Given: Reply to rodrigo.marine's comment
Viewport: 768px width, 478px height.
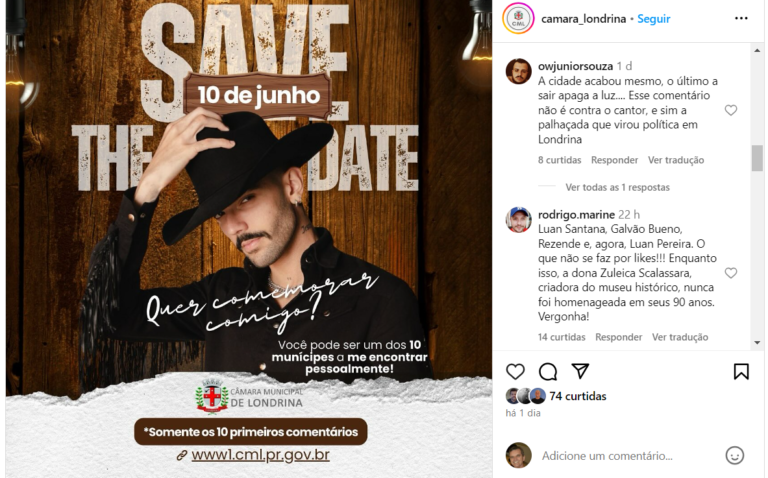Looking at the screenshot, I should (619, 337).
